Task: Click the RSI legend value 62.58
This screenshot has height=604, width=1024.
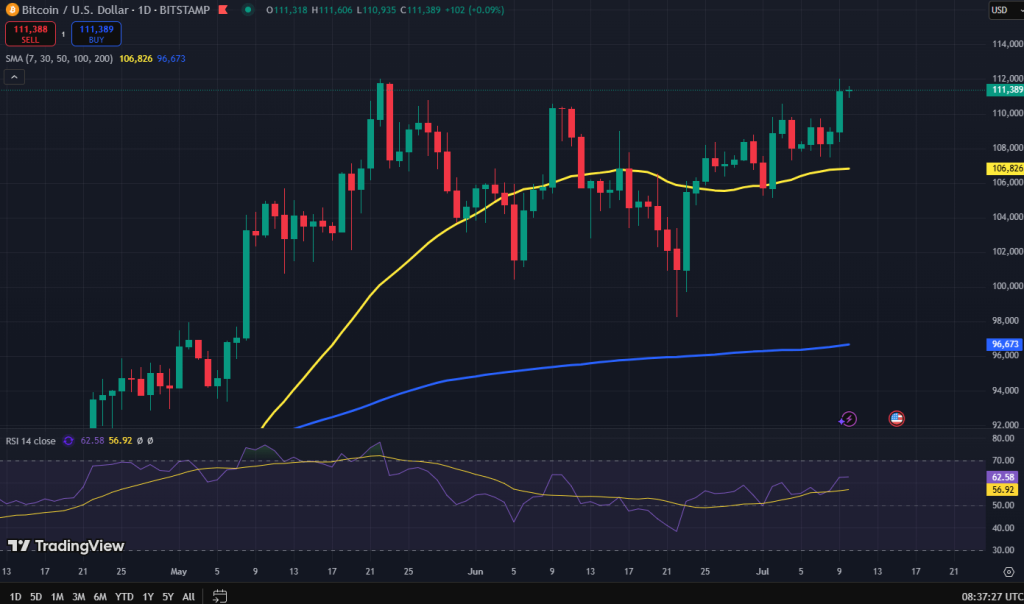Action: pos(92,441)
